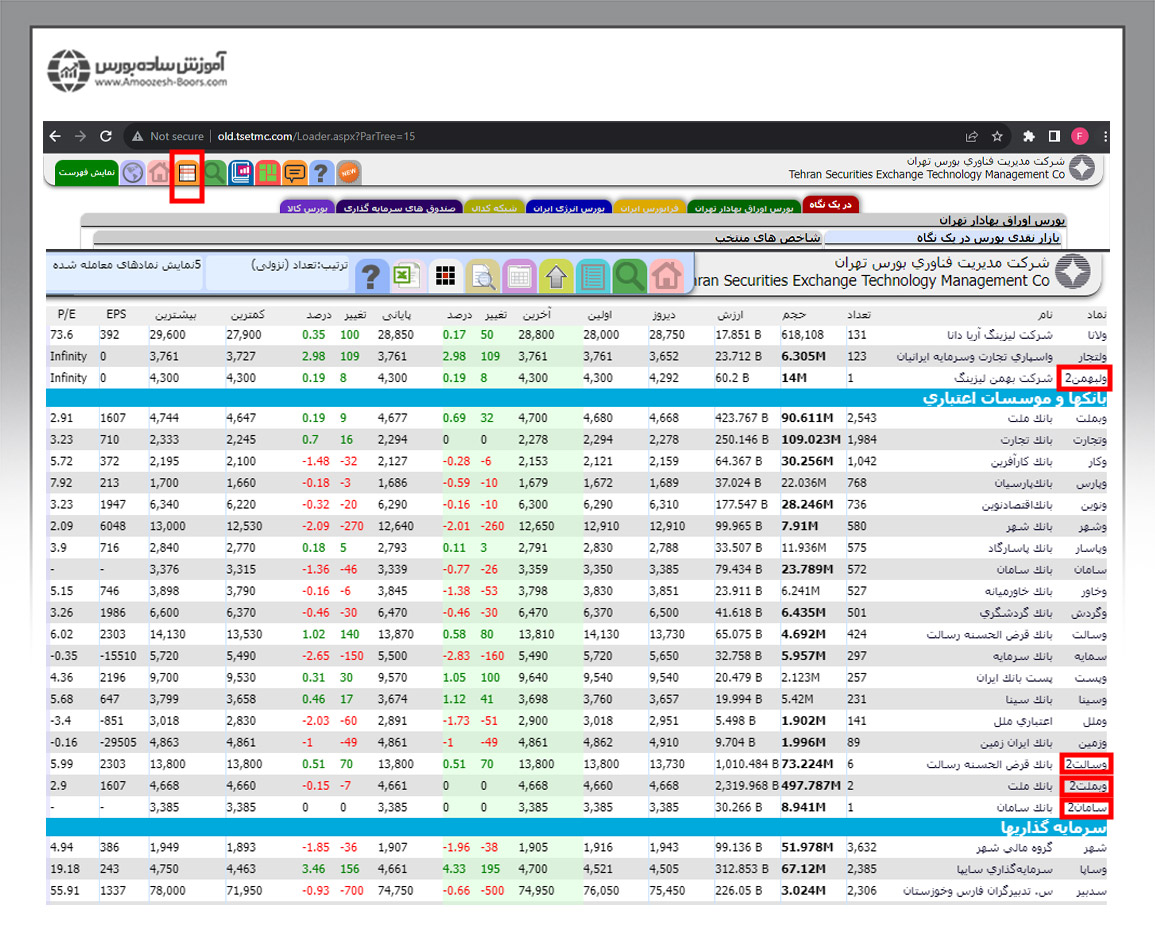Click the red-green market map icon
Viewport: 1155px width, 929px height.
267,173
